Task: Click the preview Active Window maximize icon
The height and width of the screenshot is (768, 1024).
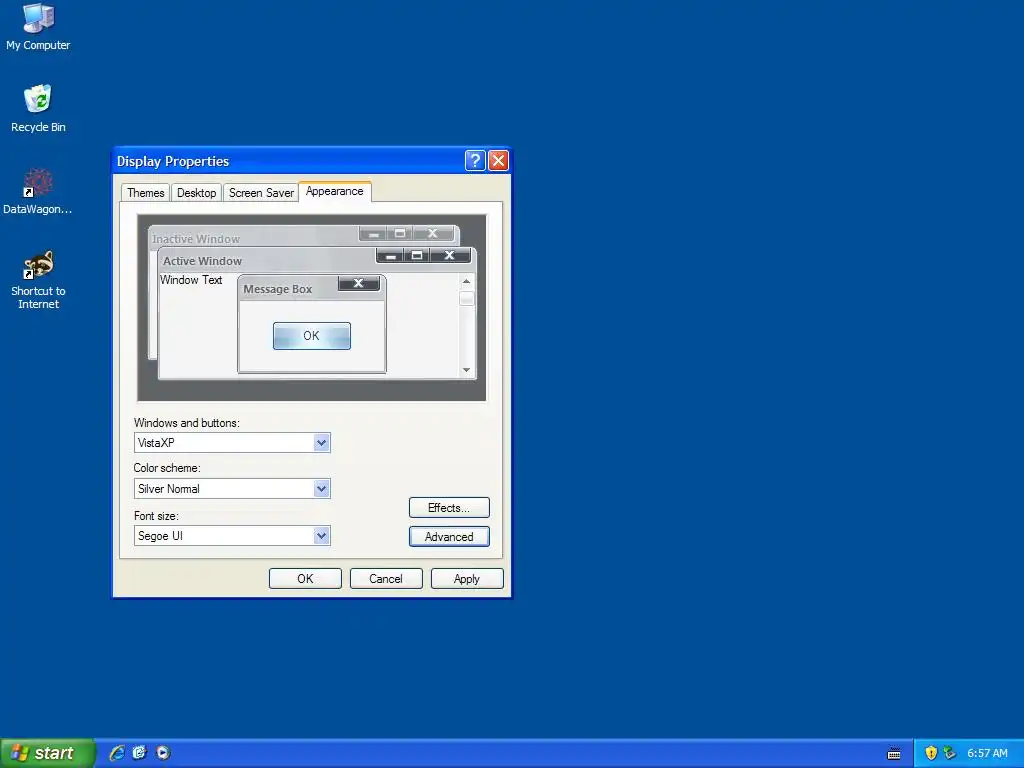Action: tap(417, 255)
